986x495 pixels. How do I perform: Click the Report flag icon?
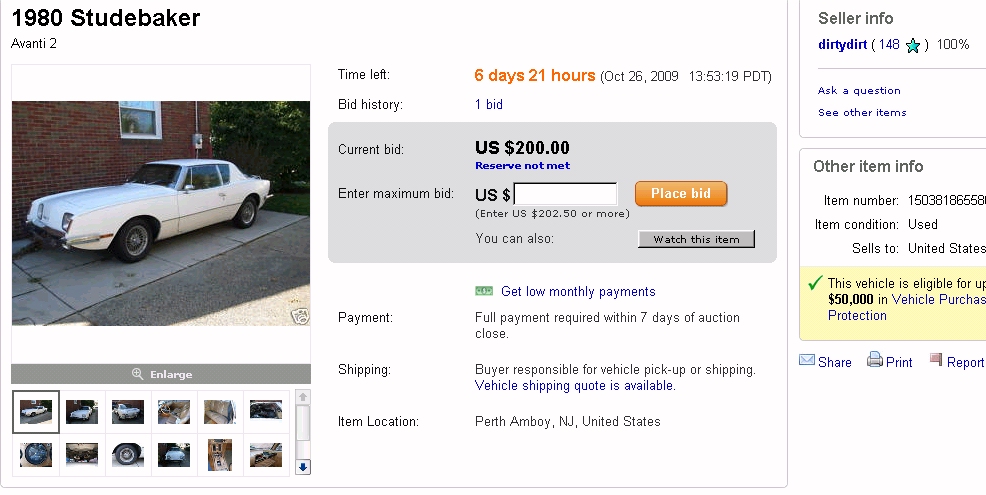click(936, 360)
